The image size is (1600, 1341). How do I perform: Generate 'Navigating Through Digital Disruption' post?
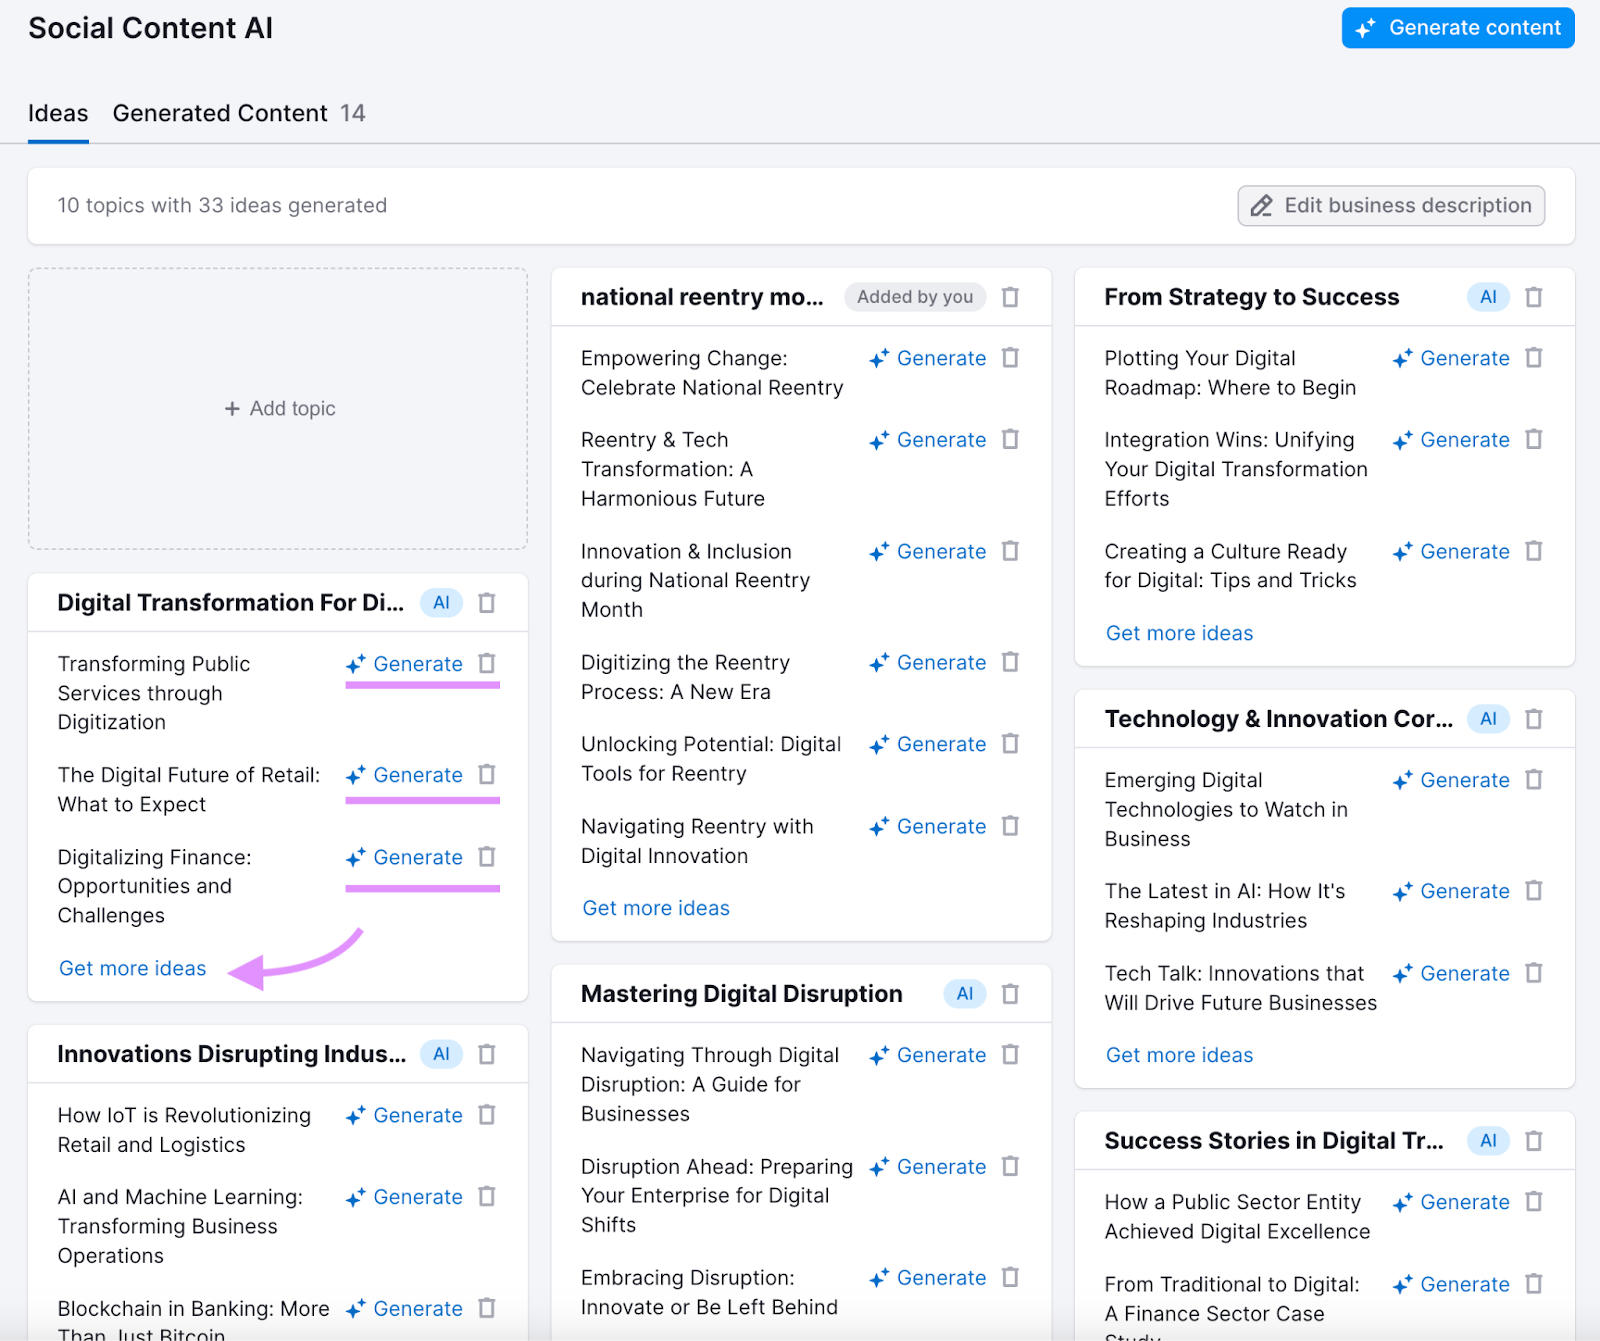tap(928, 1055)
